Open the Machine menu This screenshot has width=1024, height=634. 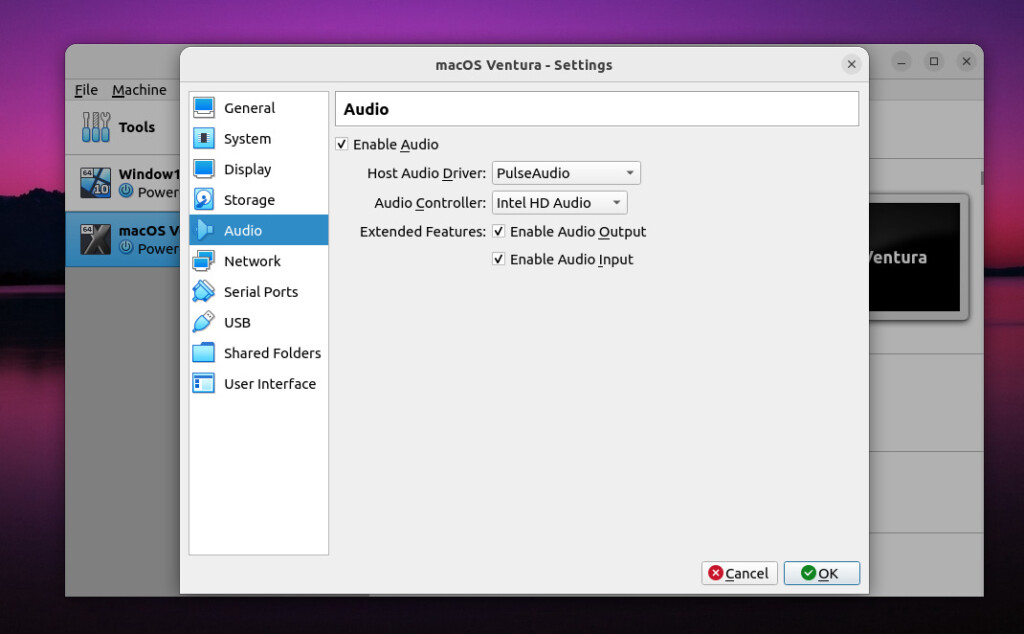(x=139, y=90)
